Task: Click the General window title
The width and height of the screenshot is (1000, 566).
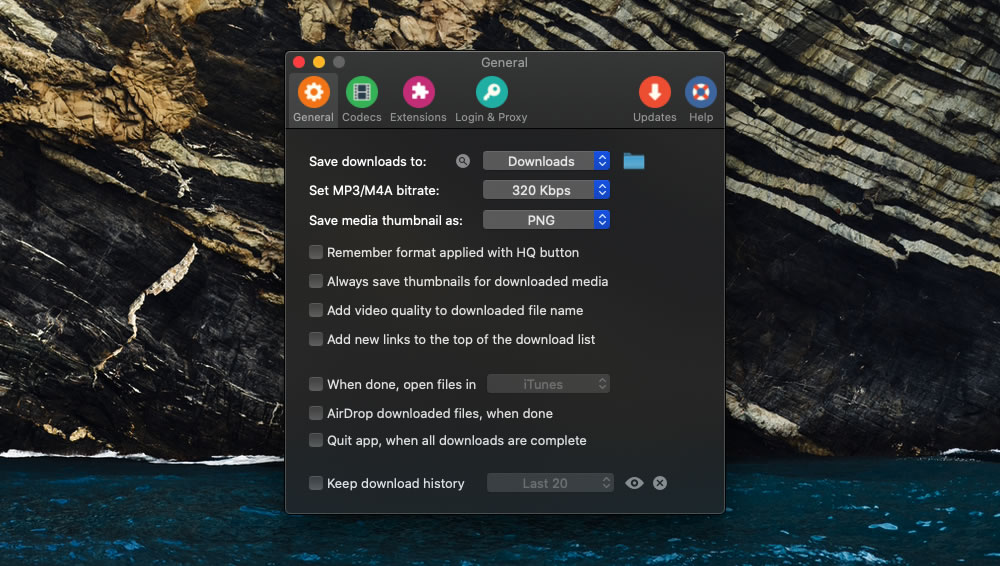Action: (x=504, y=63)
